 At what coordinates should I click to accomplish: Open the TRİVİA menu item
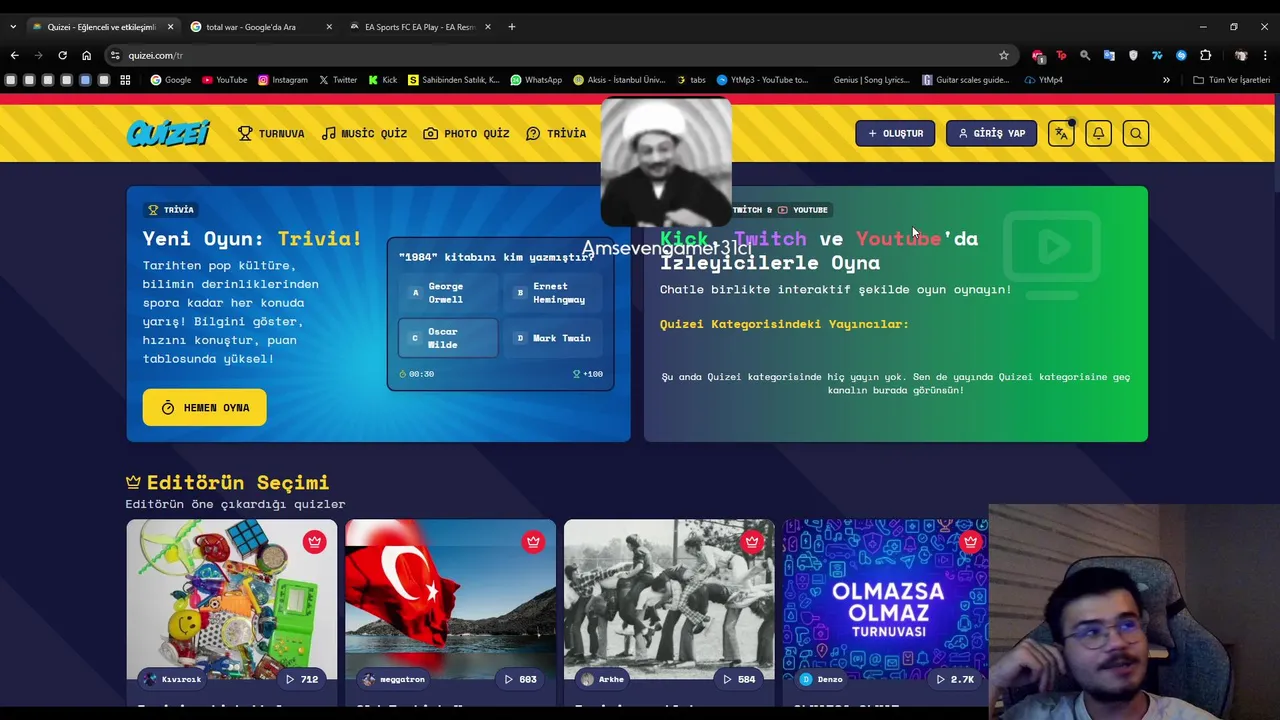pos(556,133)
